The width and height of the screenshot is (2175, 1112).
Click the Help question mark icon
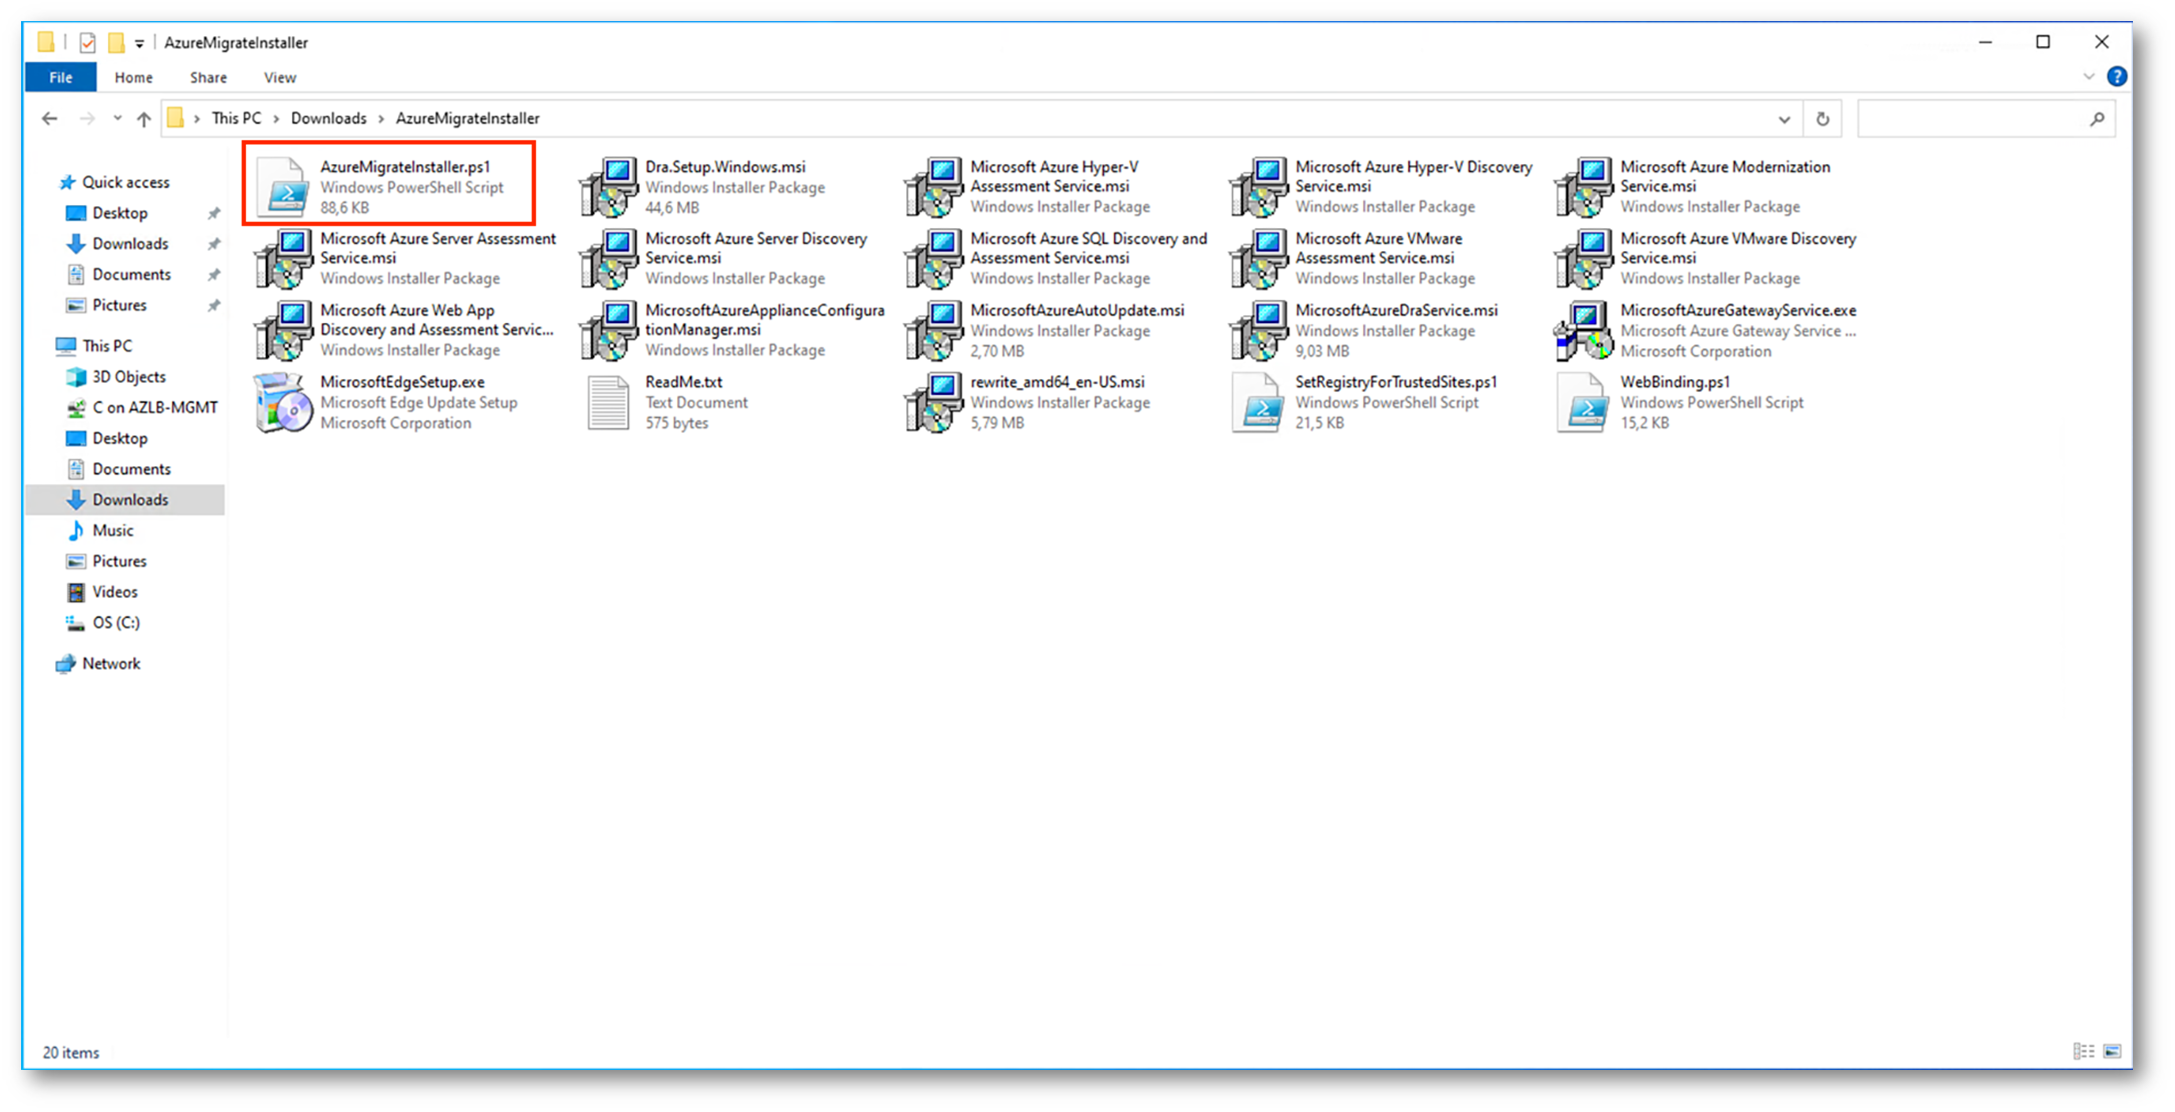click(x=2116, y=77)
